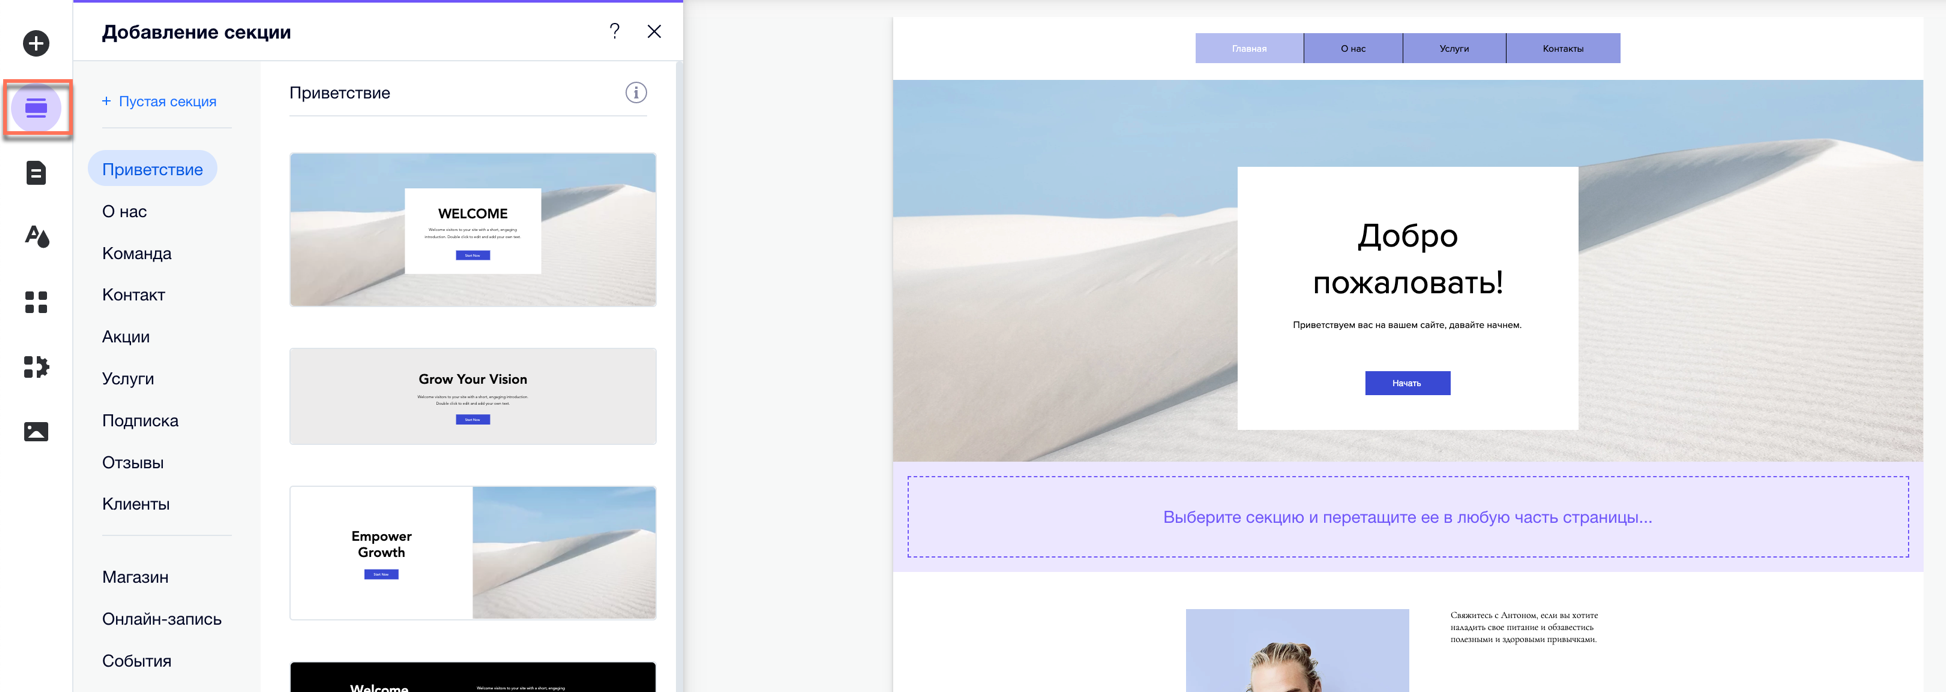Image resolution: width=1946 pixels, height=692 pixels.
Task: Click the Главная tab in site menu
Action: pyautogui.click(x=1249, y=48)
